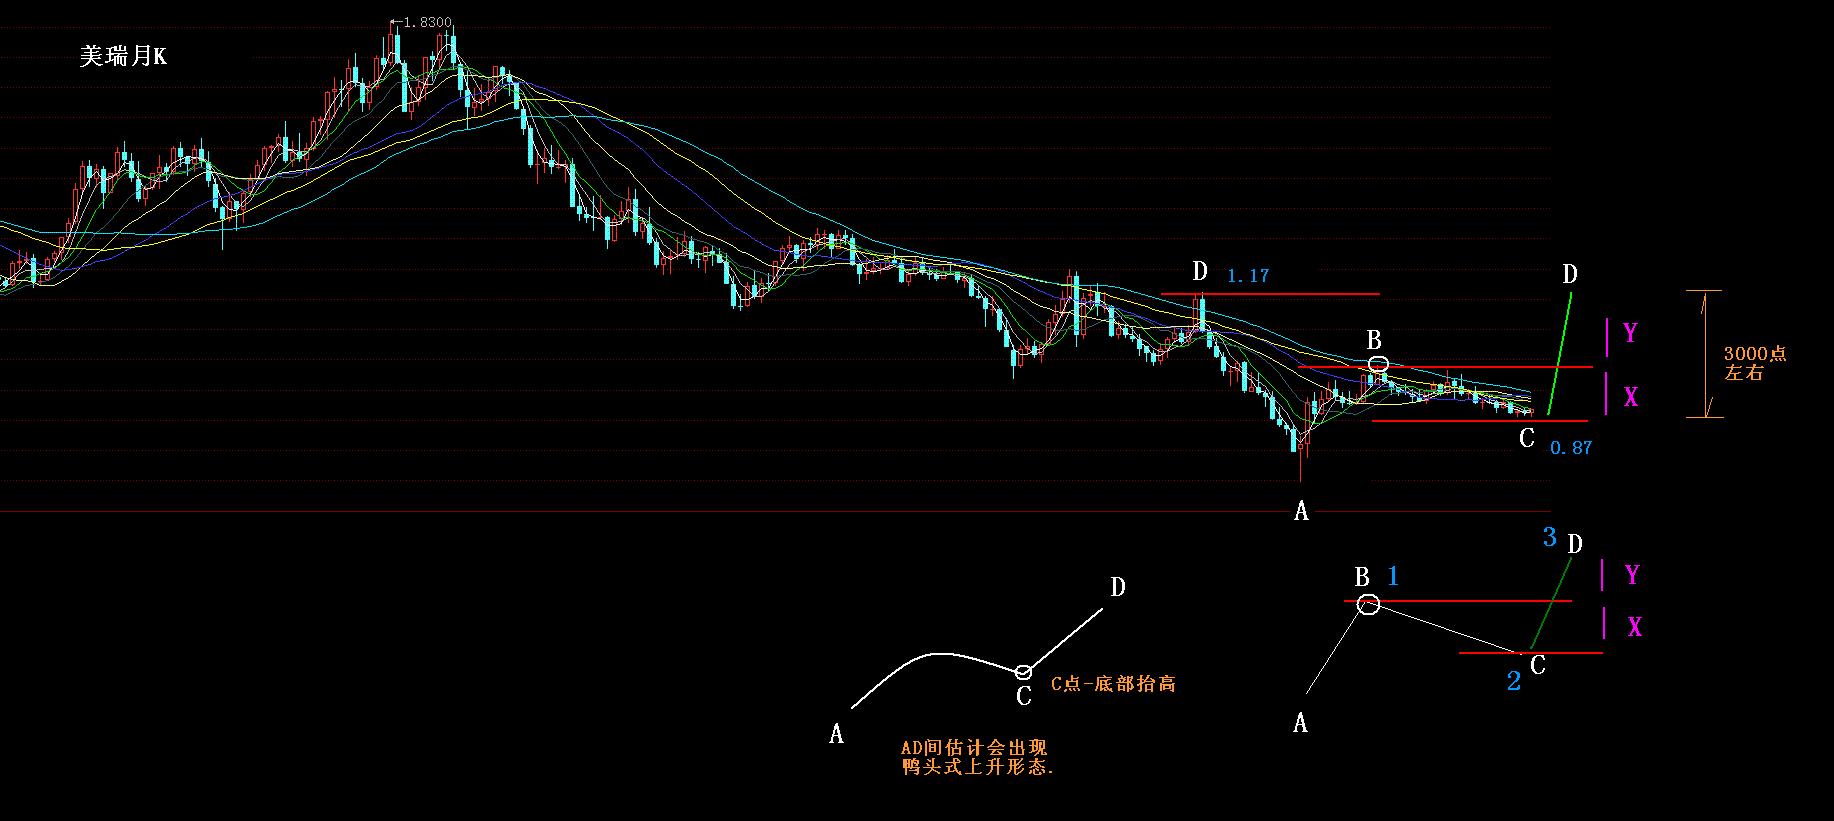
Task: Select the blue number "2" beside C
Action: (x=1514, y=681)
